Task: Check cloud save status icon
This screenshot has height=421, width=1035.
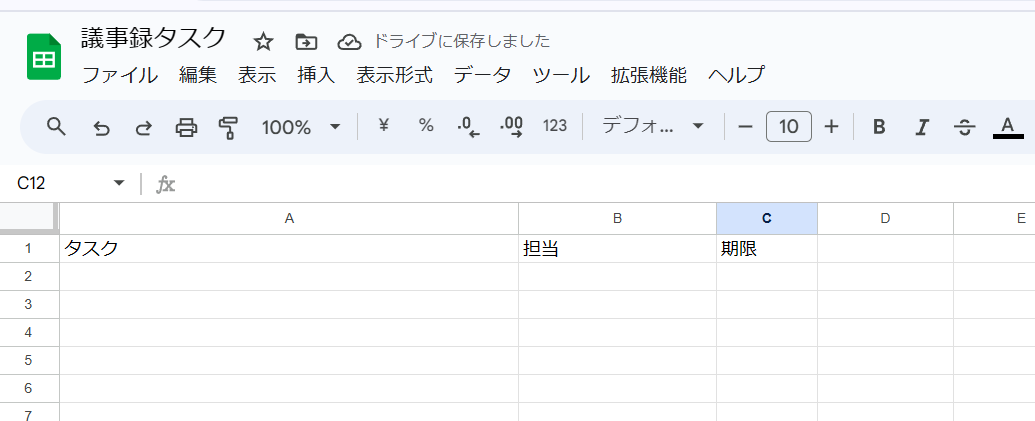Action: (x=349, y=42)
